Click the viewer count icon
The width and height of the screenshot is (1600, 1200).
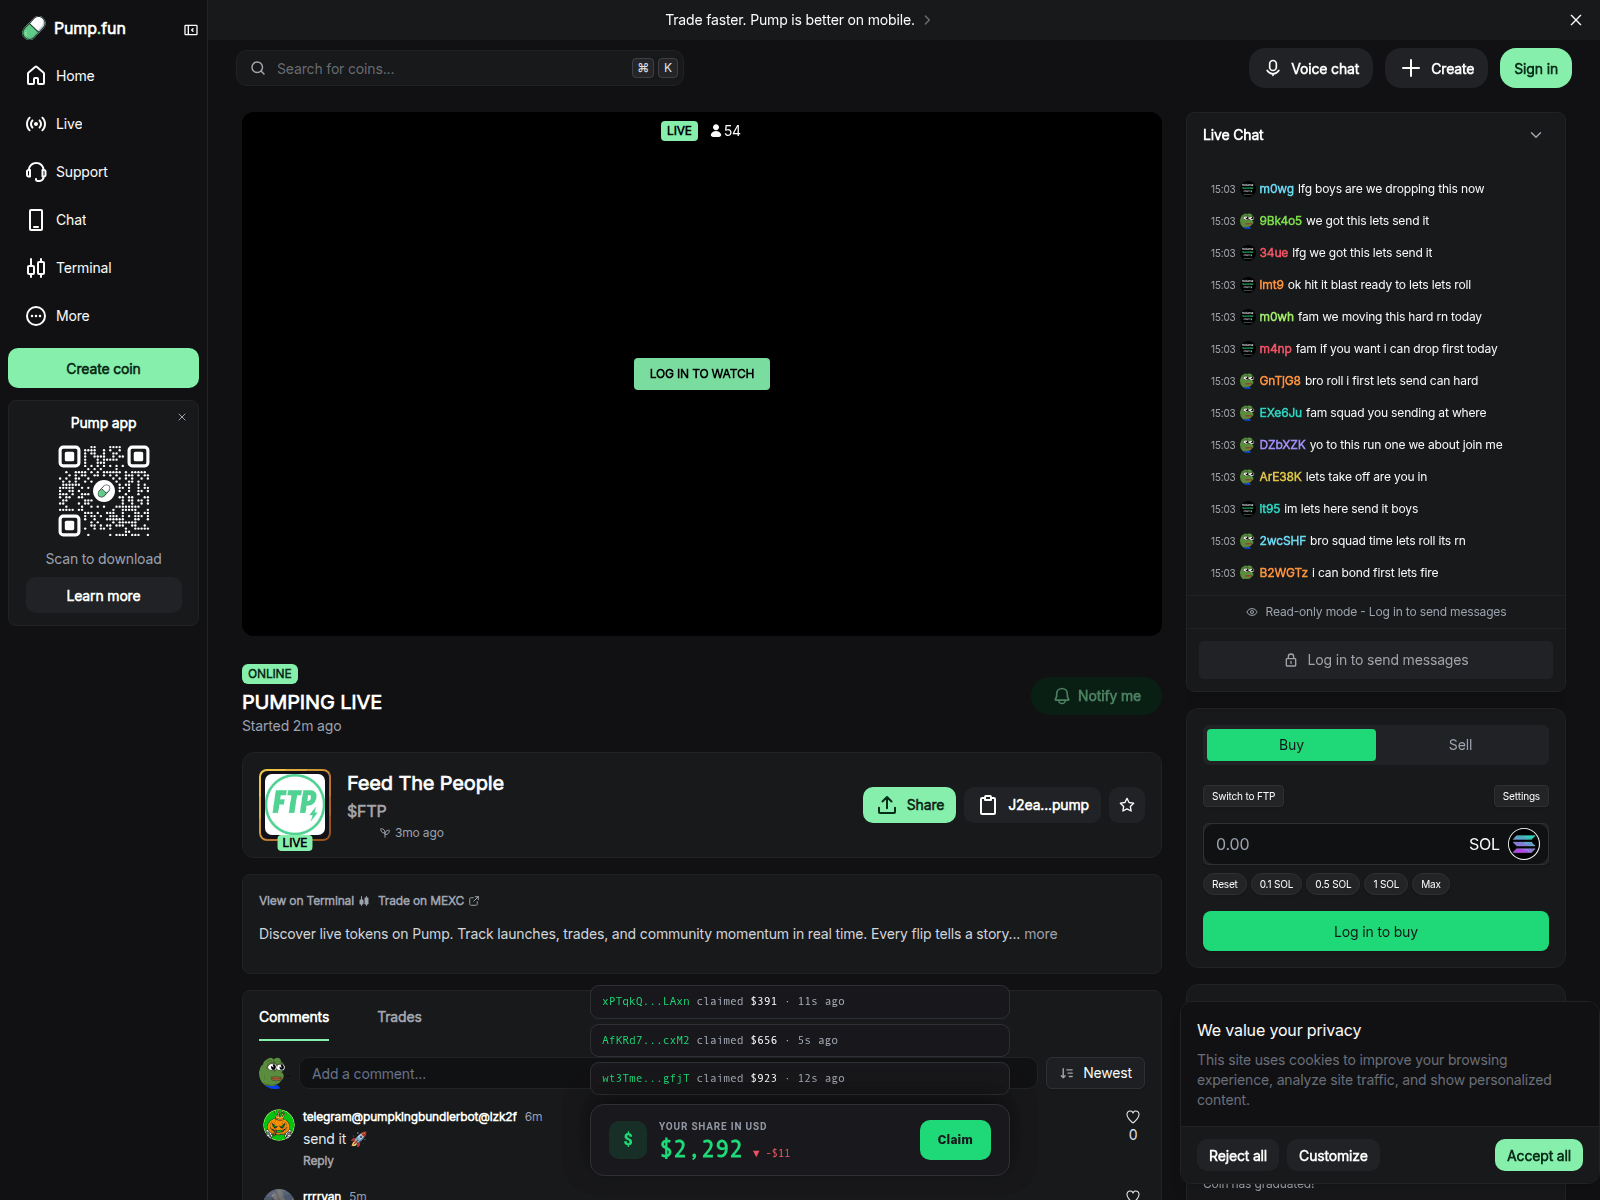[x=716, y=131]
